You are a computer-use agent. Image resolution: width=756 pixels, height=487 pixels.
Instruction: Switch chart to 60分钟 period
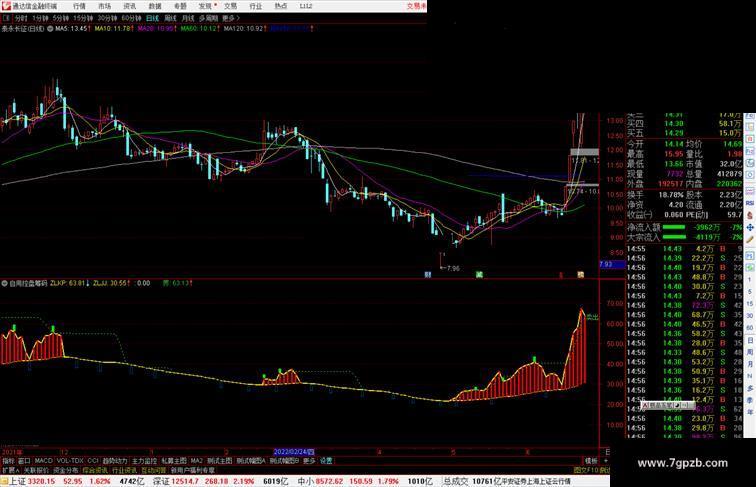click(131, 18)
